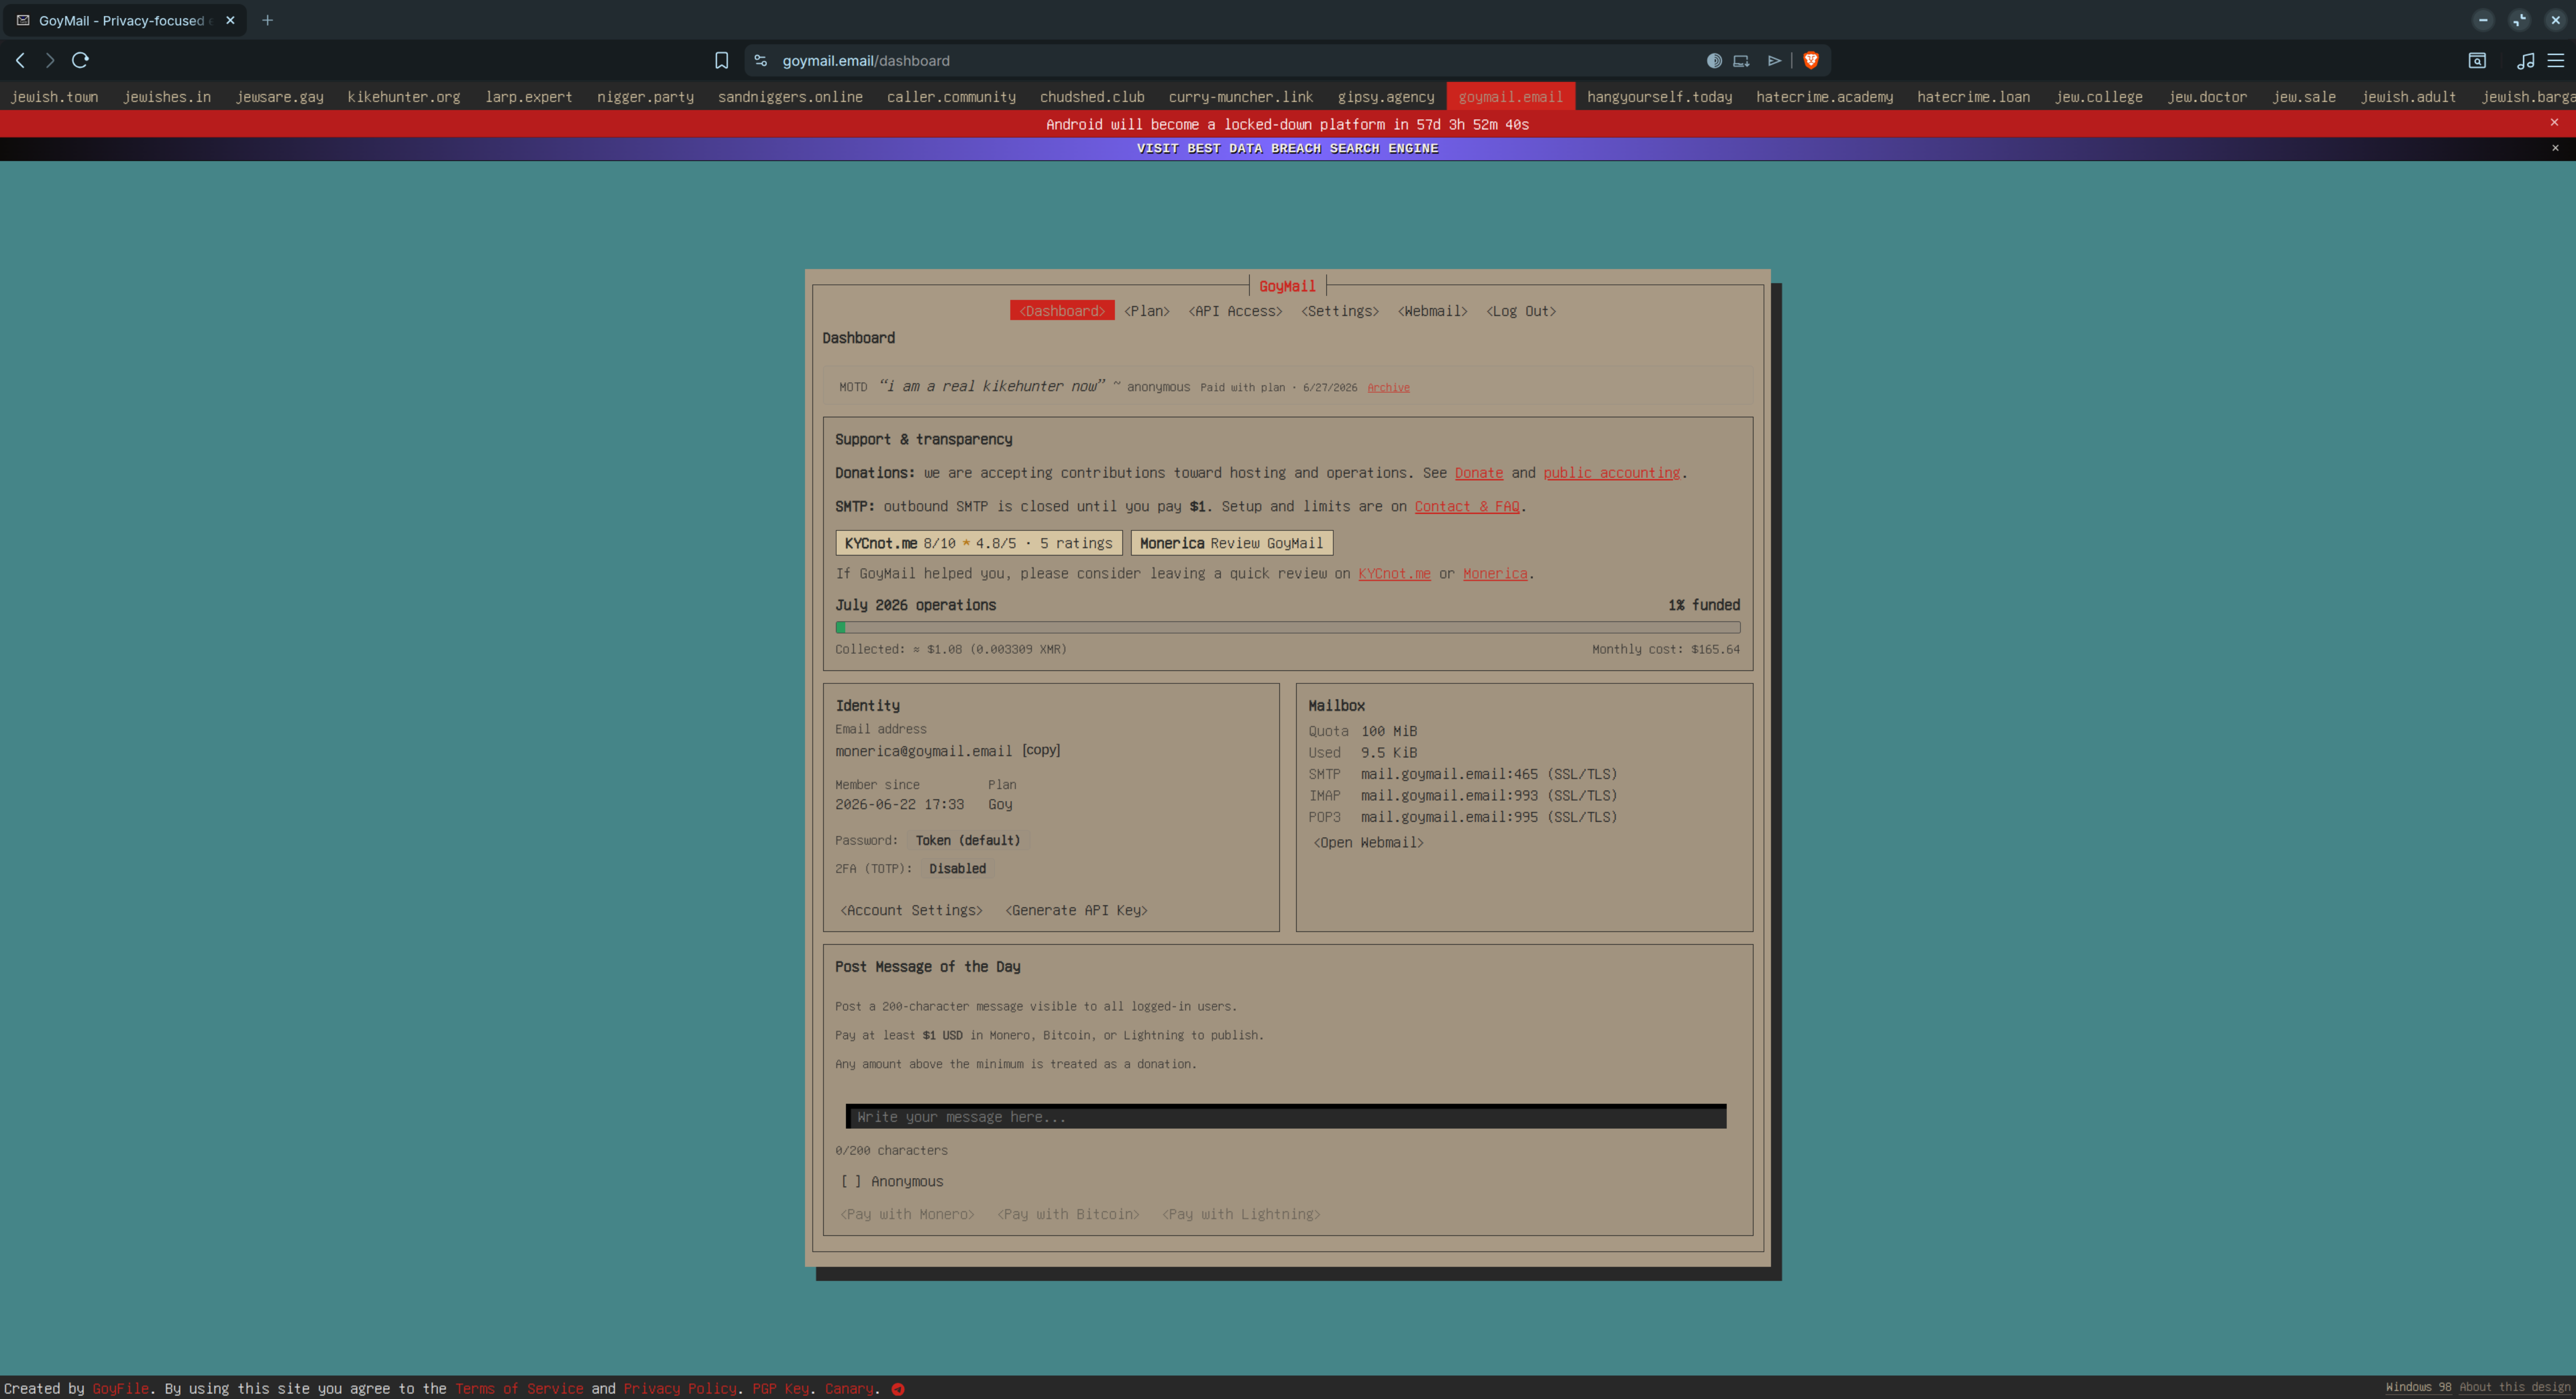
Task: Click the Quota value '100 MiB'
Action: click(x=1389, y=731)
